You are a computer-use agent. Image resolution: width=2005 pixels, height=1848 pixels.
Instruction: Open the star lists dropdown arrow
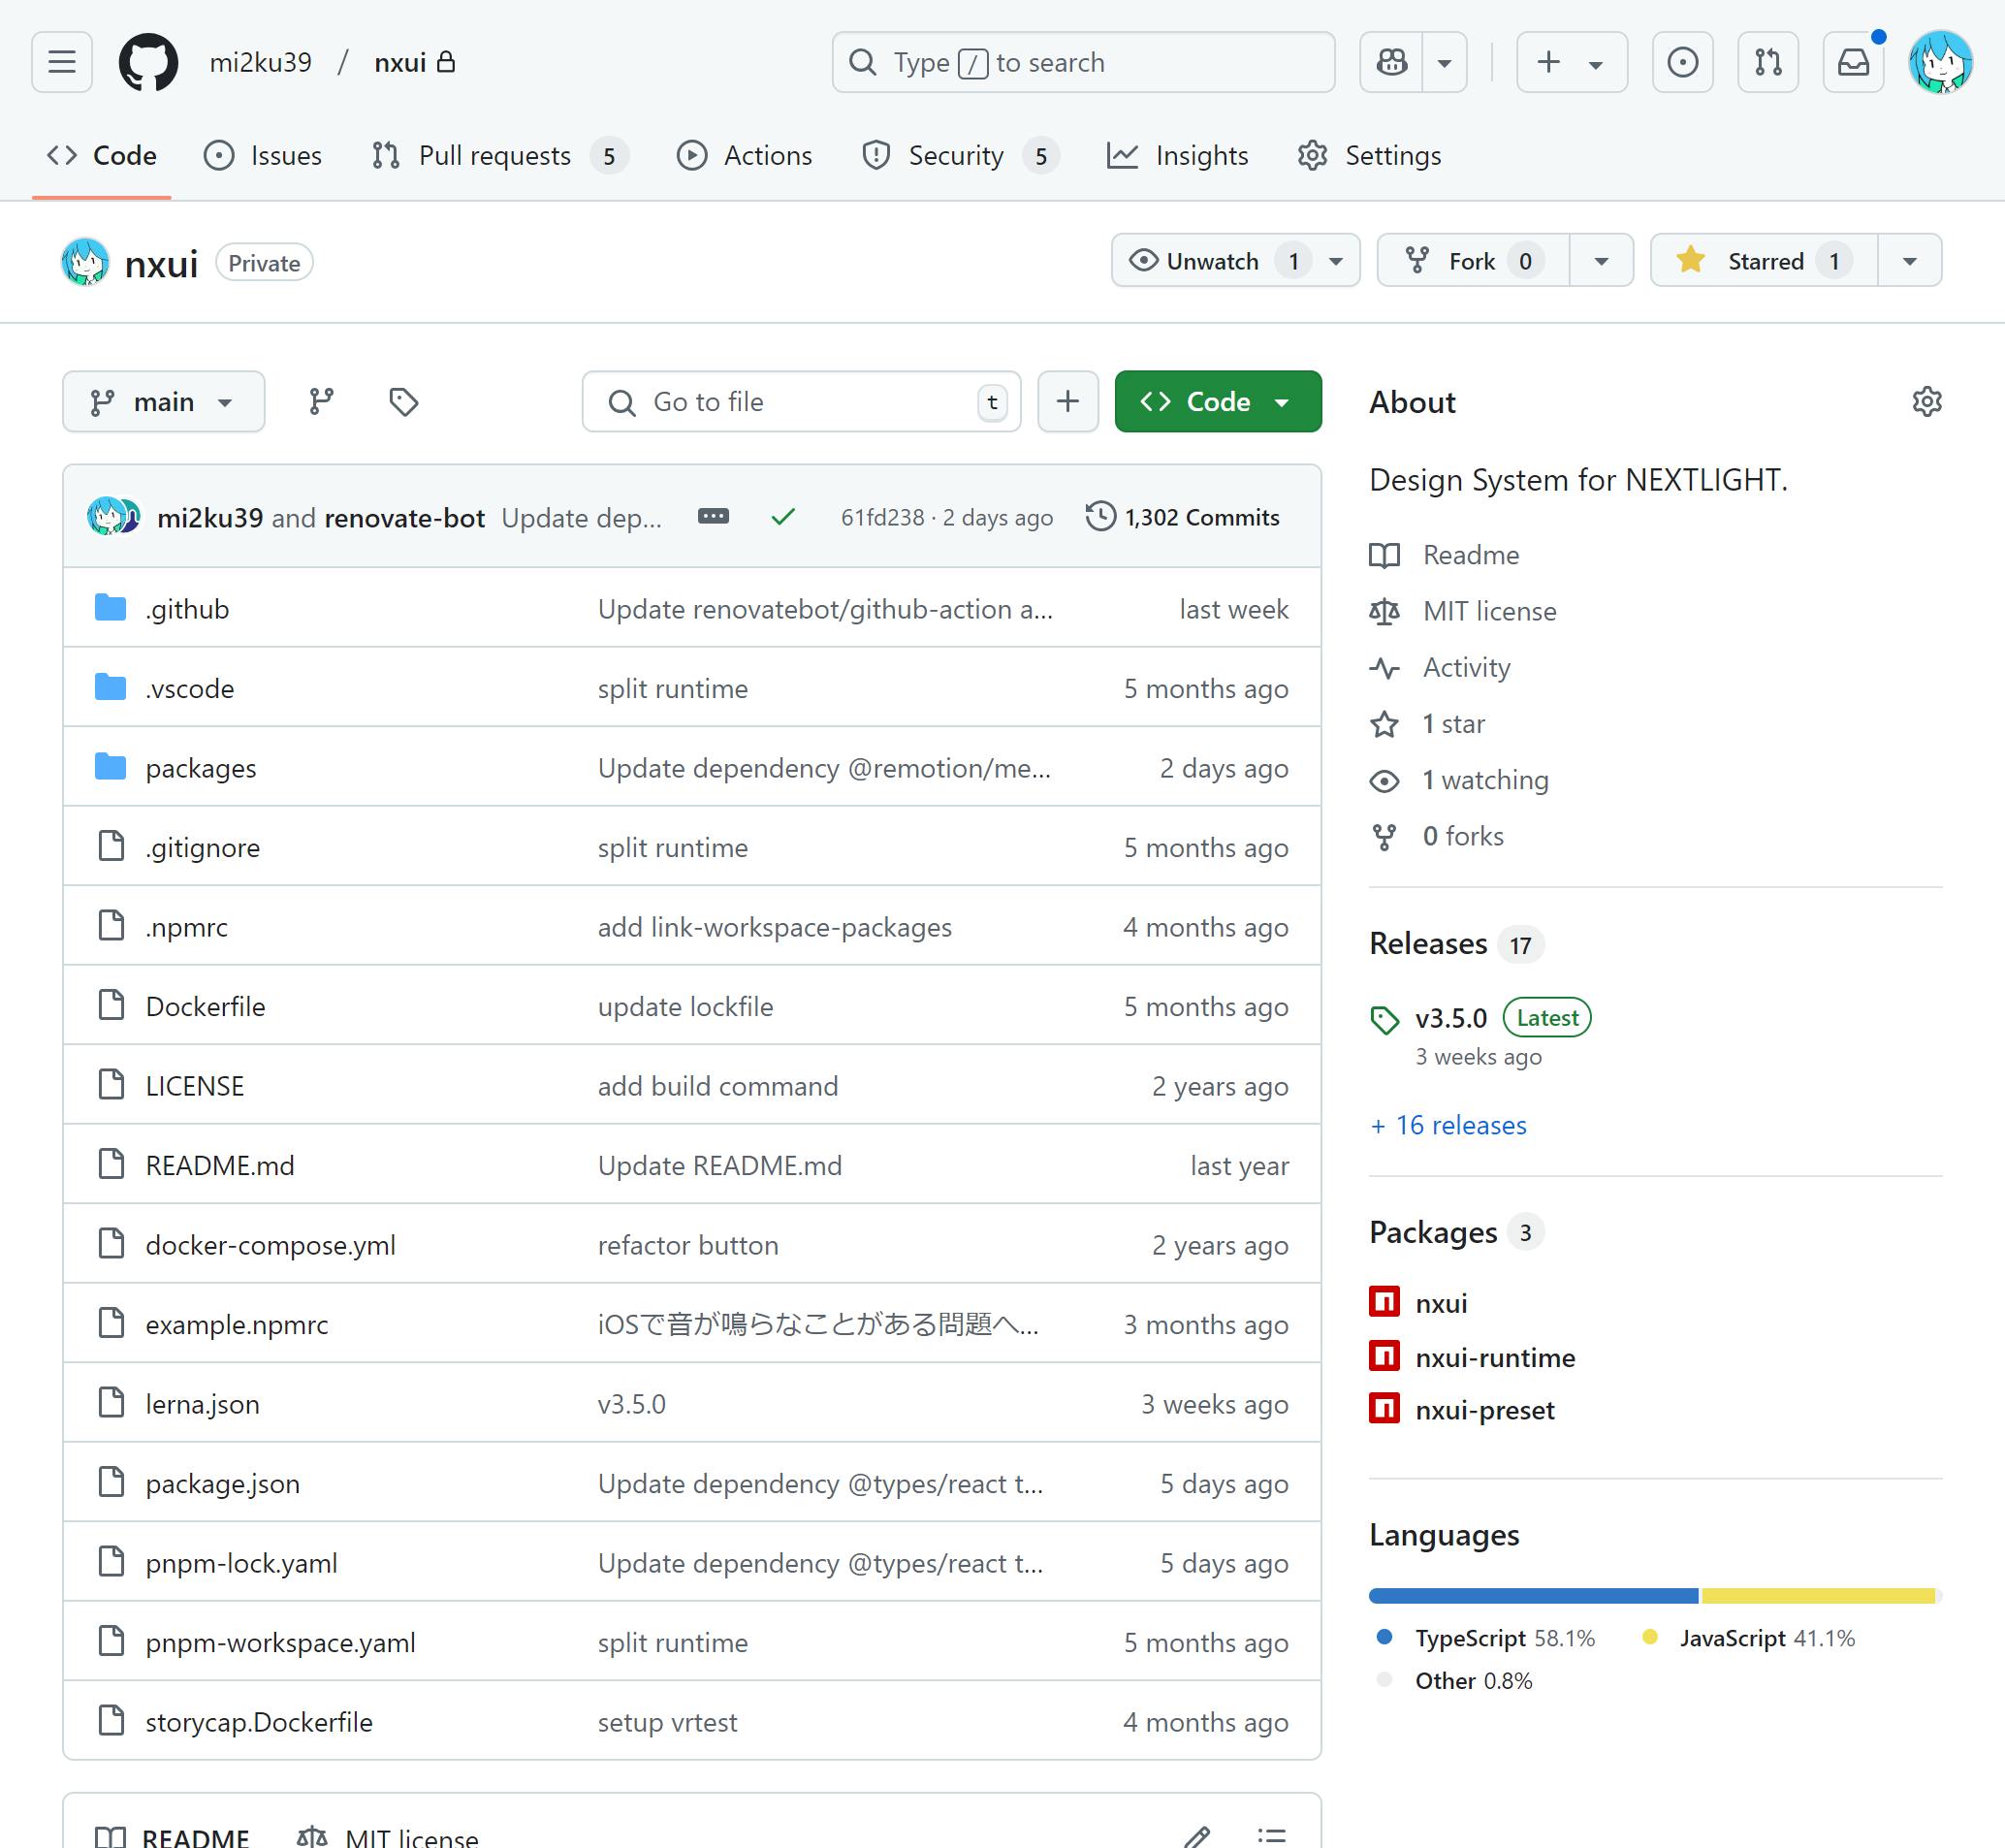(1910, 261)
